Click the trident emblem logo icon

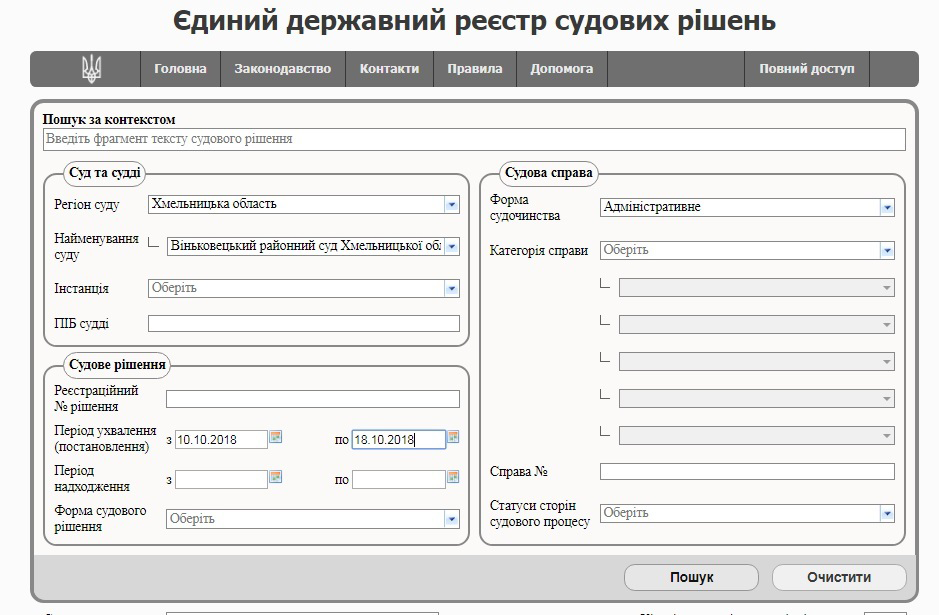tap(91, 69)
